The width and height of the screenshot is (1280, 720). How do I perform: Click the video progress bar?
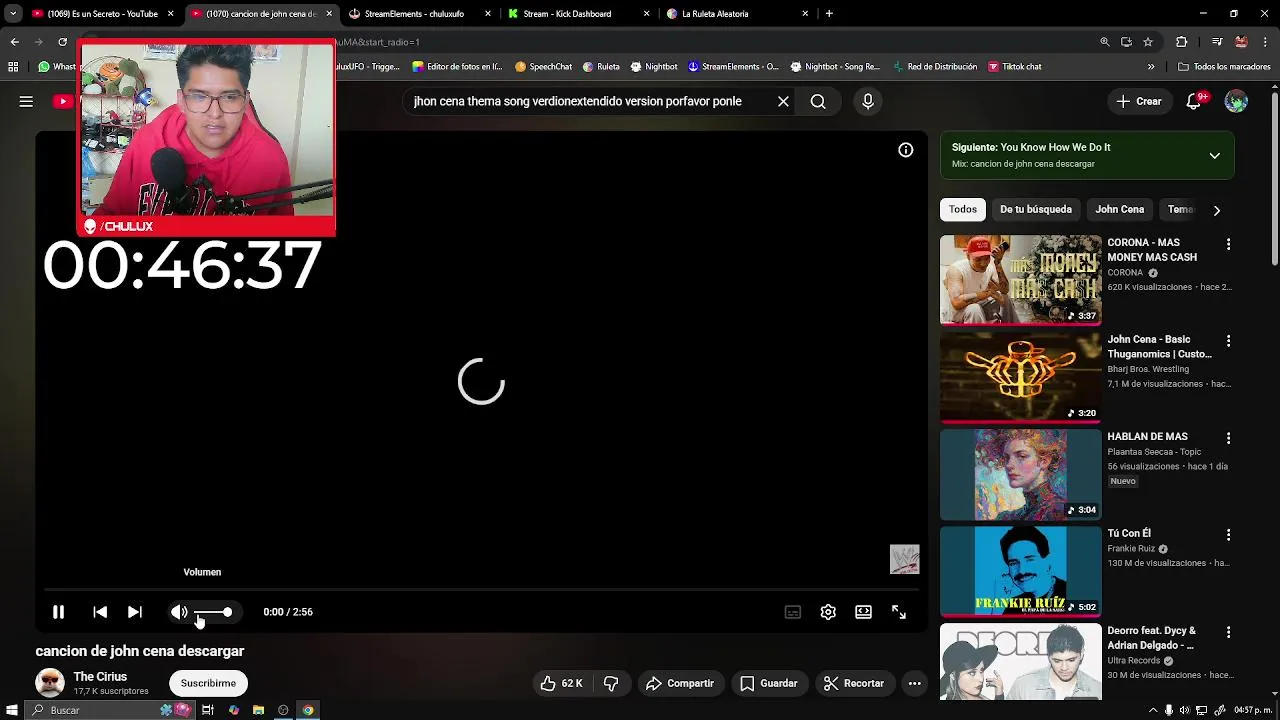481,590
